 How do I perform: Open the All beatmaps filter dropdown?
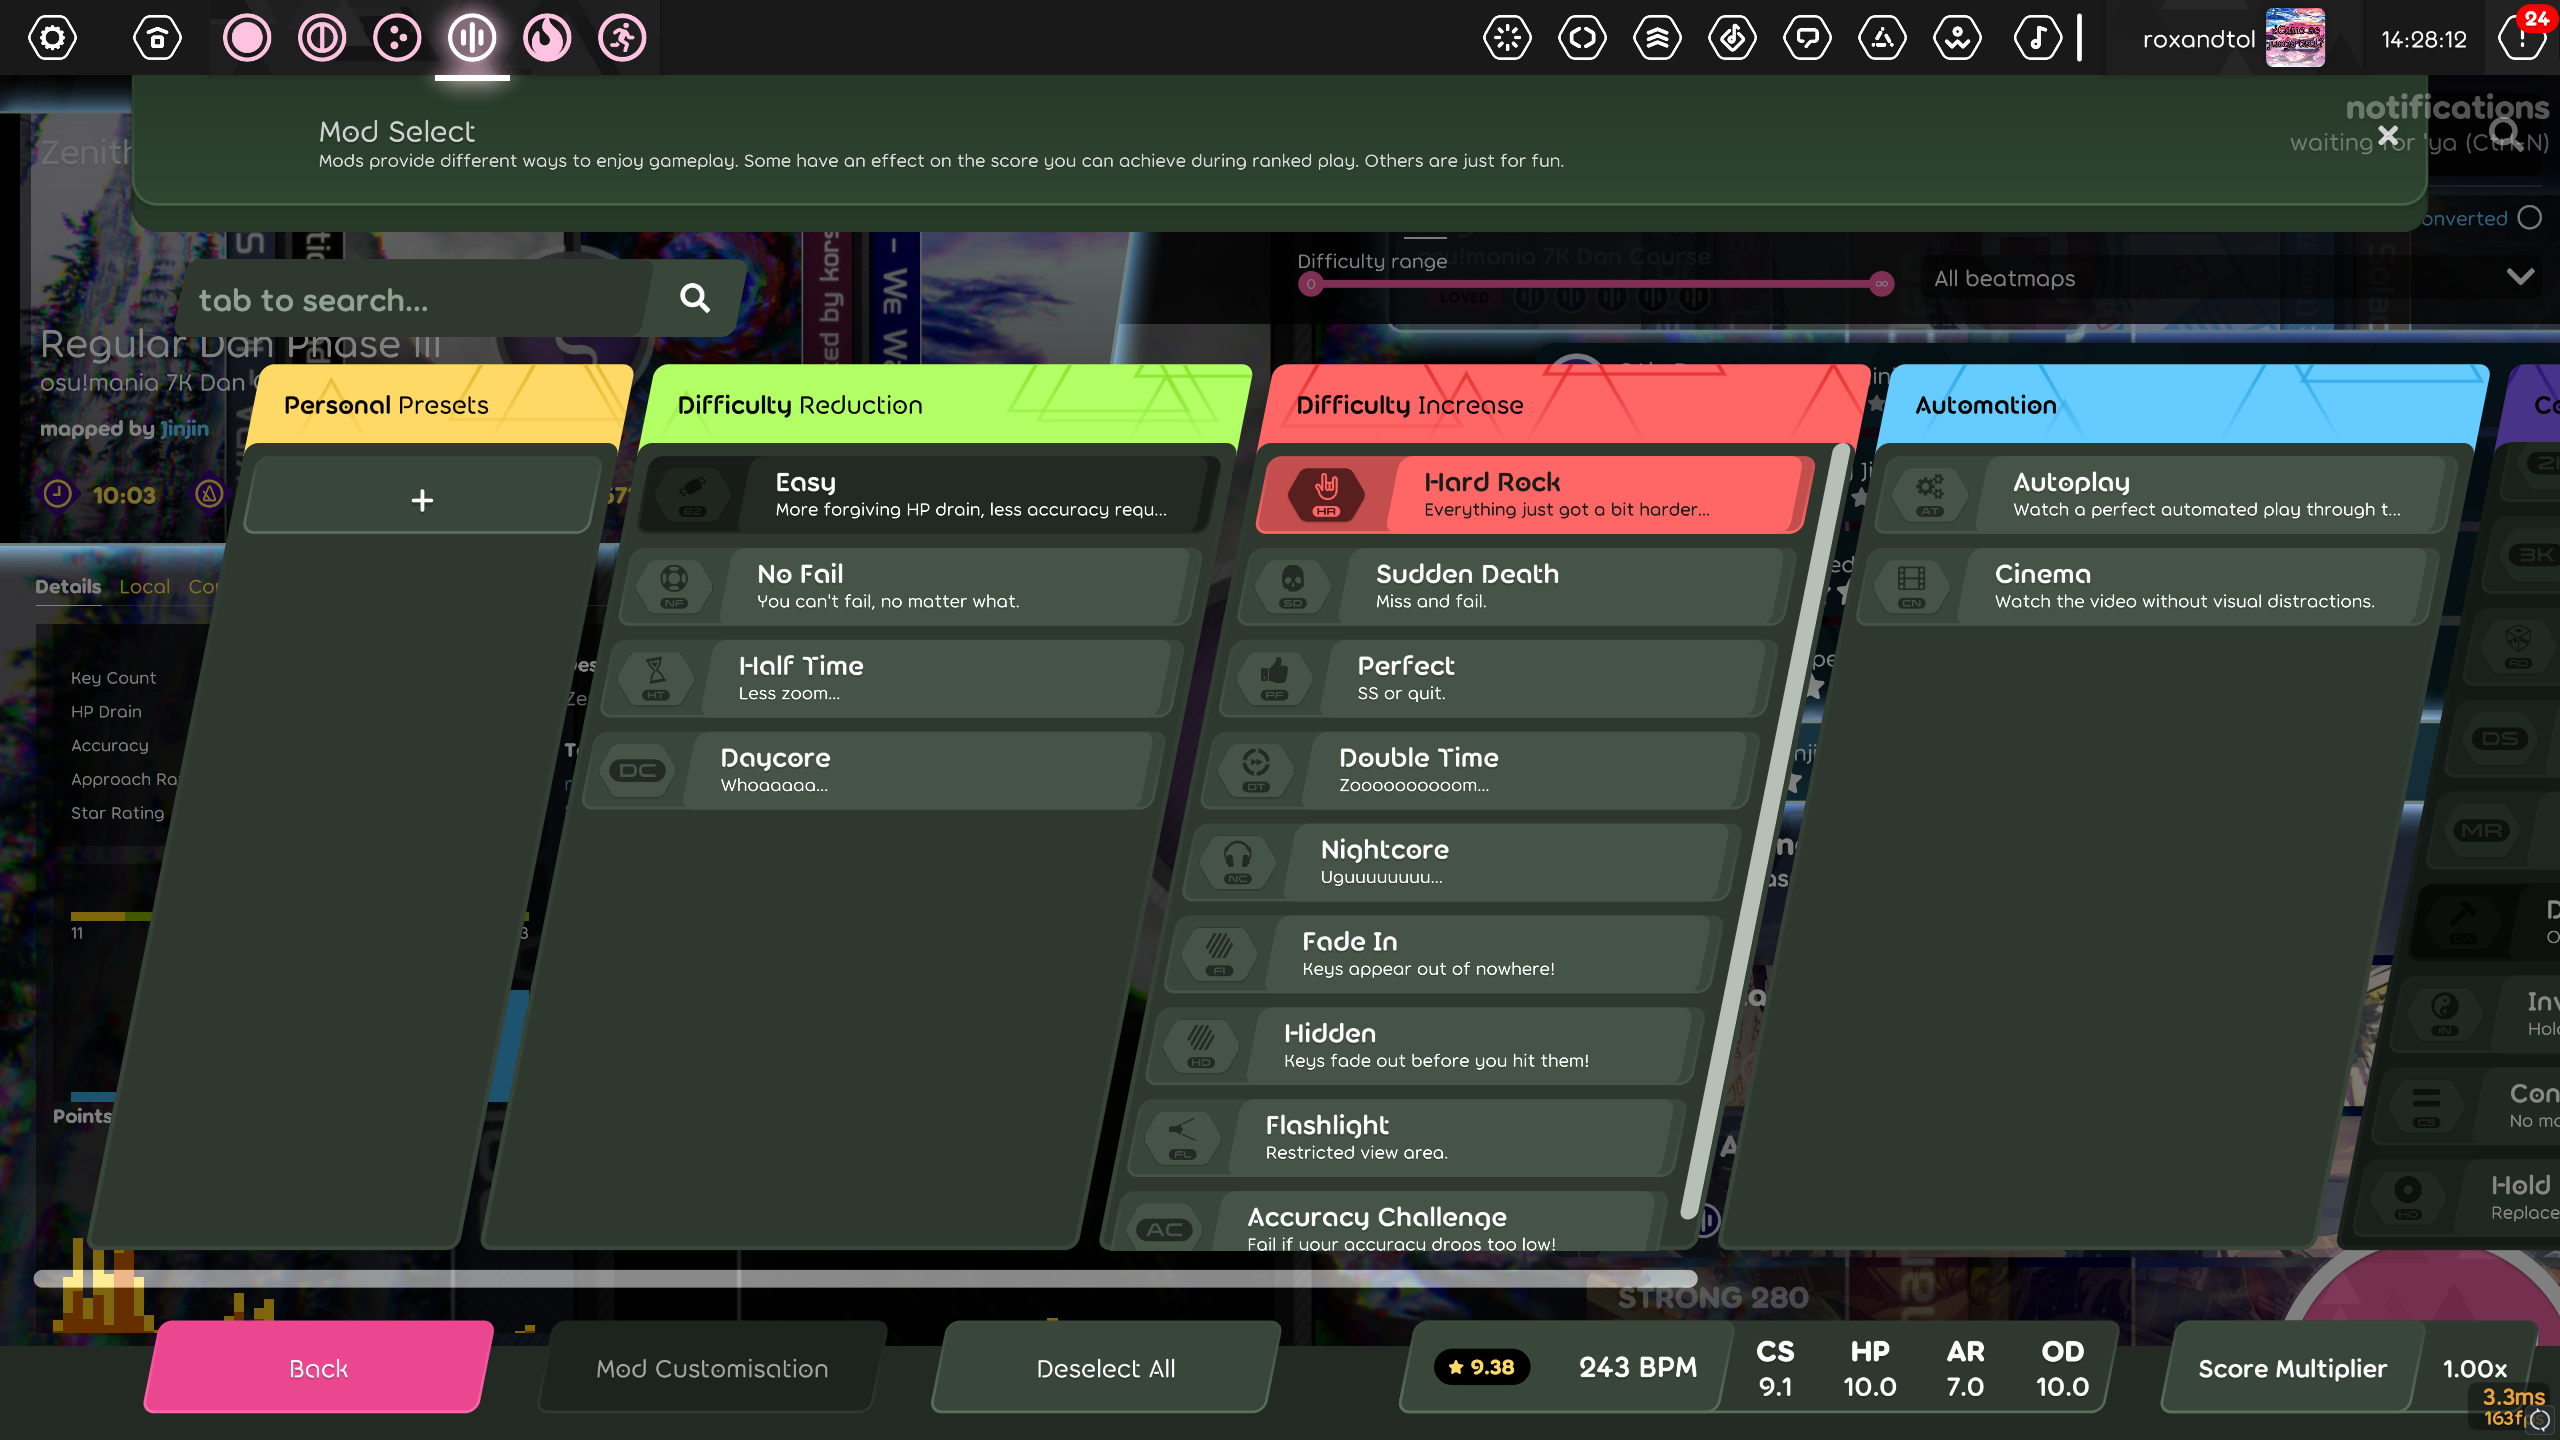click(x=2230, y=278)
